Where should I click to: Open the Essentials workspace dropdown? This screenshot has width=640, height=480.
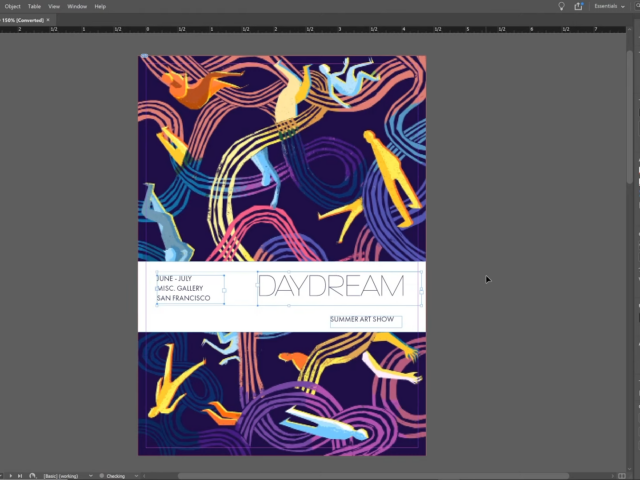pyautogui.click(x=606, y=6)
